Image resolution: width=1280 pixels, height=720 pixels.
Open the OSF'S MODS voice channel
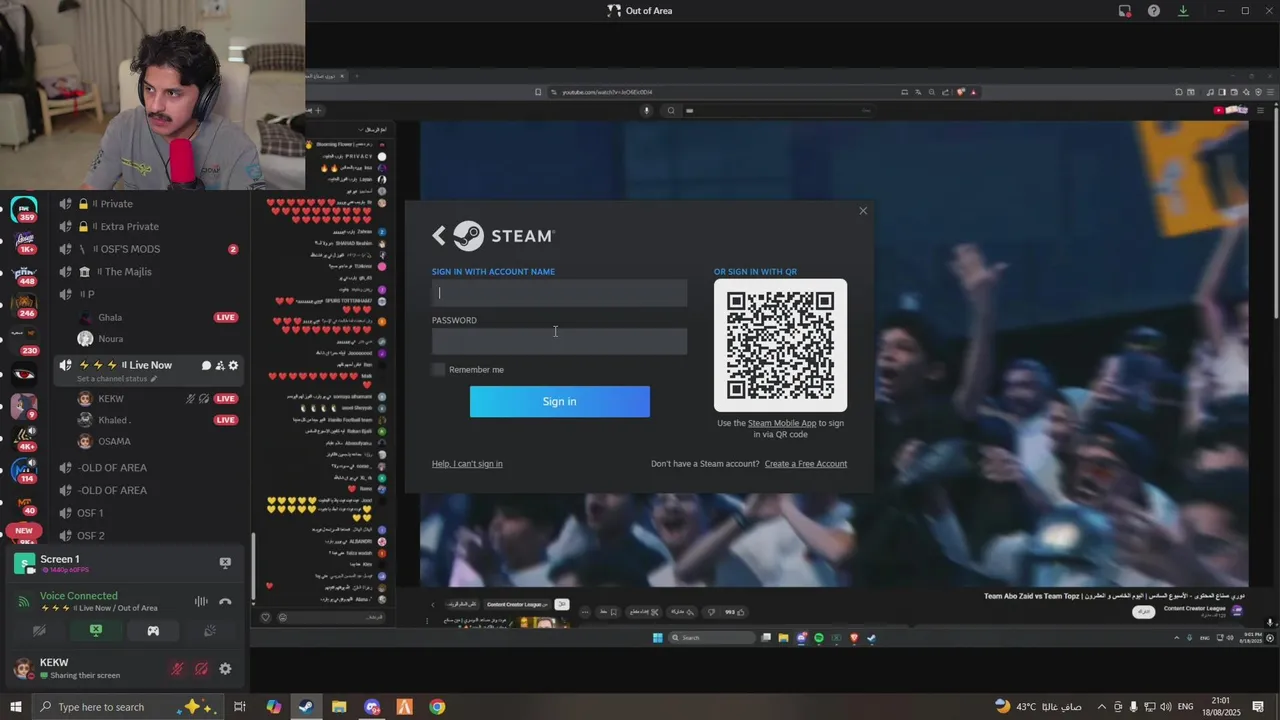(x=150, y=249)
